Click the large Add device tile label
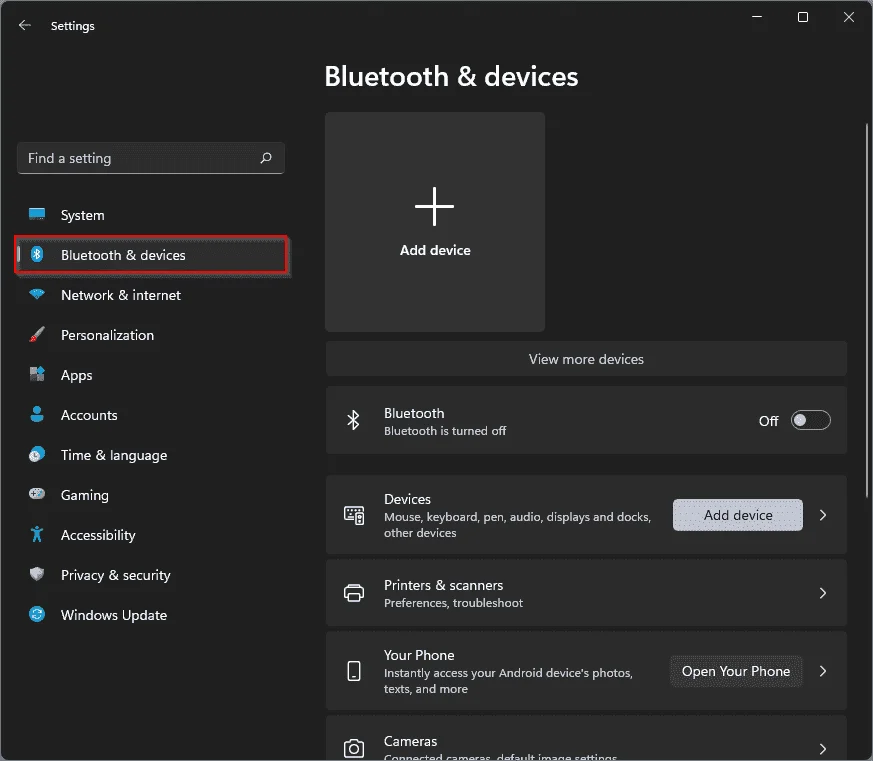This screenshot has width=873, height=761. [435, 250]
